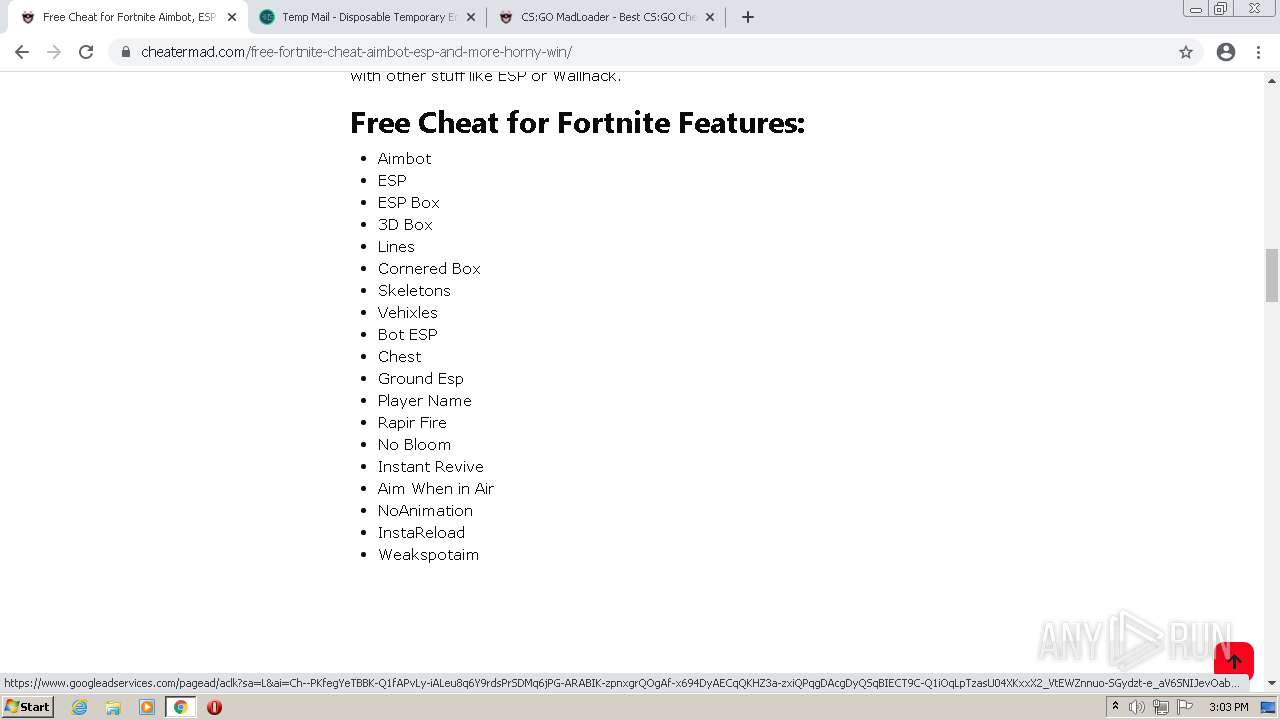Click the Bot ESP list item
The height and width of the screenshot is (720, 1280).
pyautogui.click(x=407, y=334)
